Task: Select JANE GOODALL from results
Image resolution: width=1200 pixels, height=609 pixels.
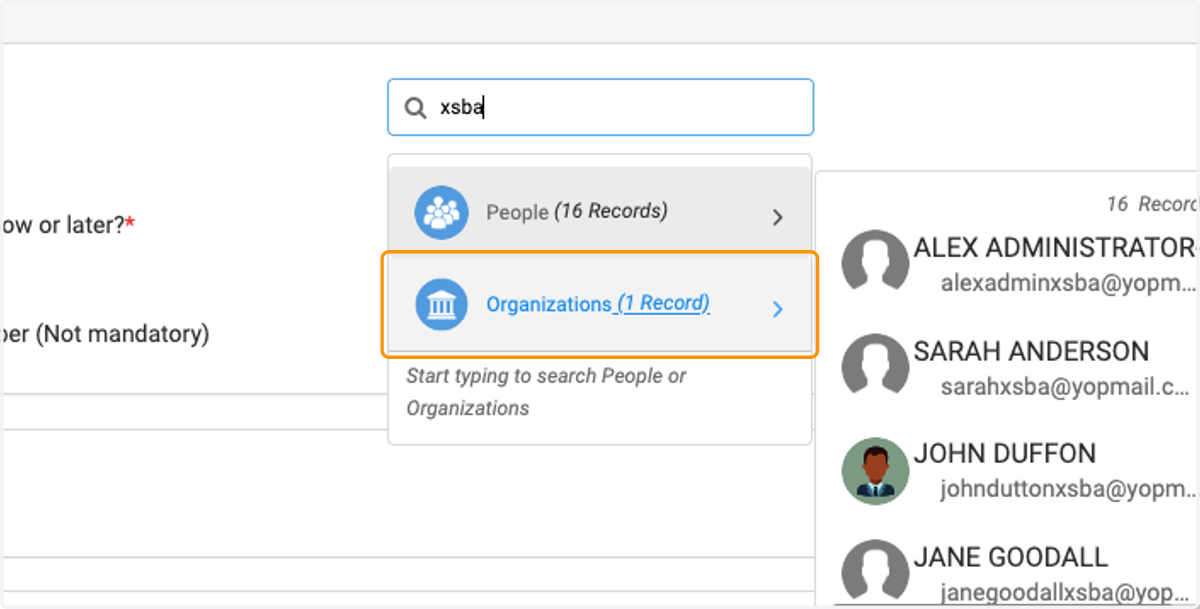Action: (1011, 557)
